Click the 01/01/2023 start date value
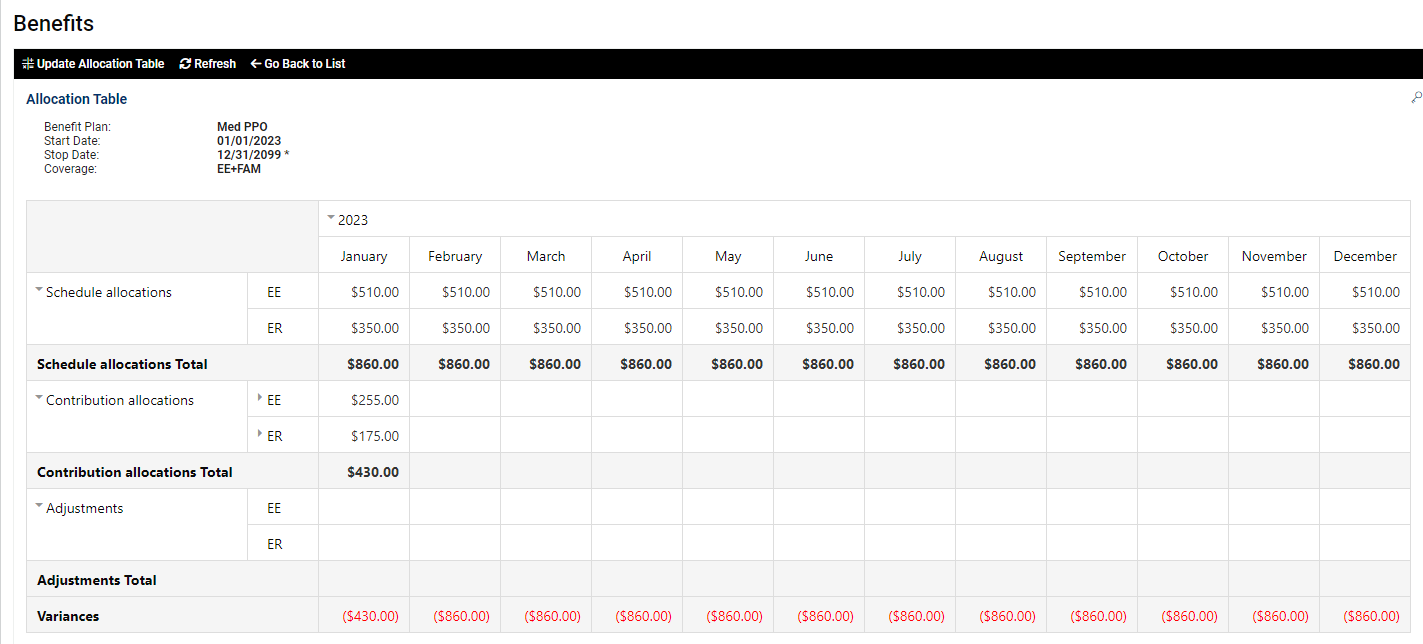Image resolution: width=1423 pixels, height=644 pixels. click(249, 141)
